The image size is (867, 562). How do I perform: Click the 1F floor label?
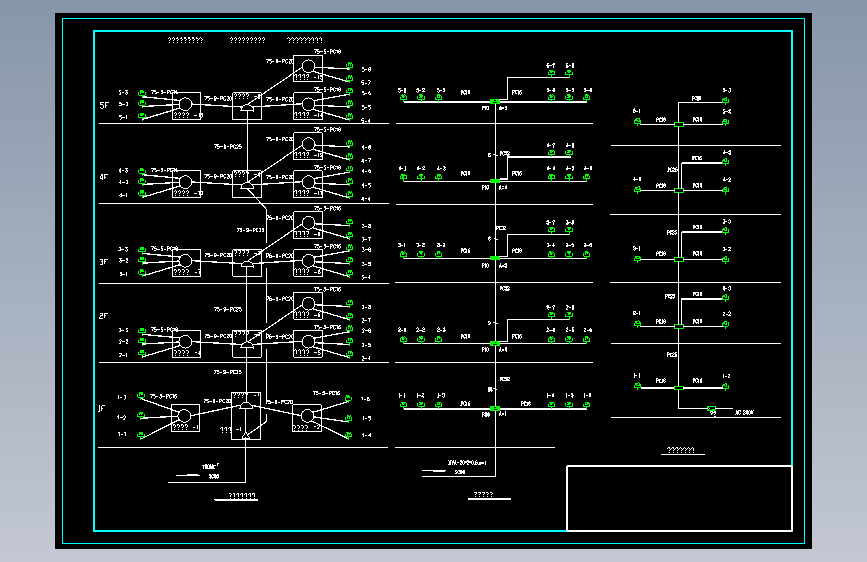(x=102, y=408)
